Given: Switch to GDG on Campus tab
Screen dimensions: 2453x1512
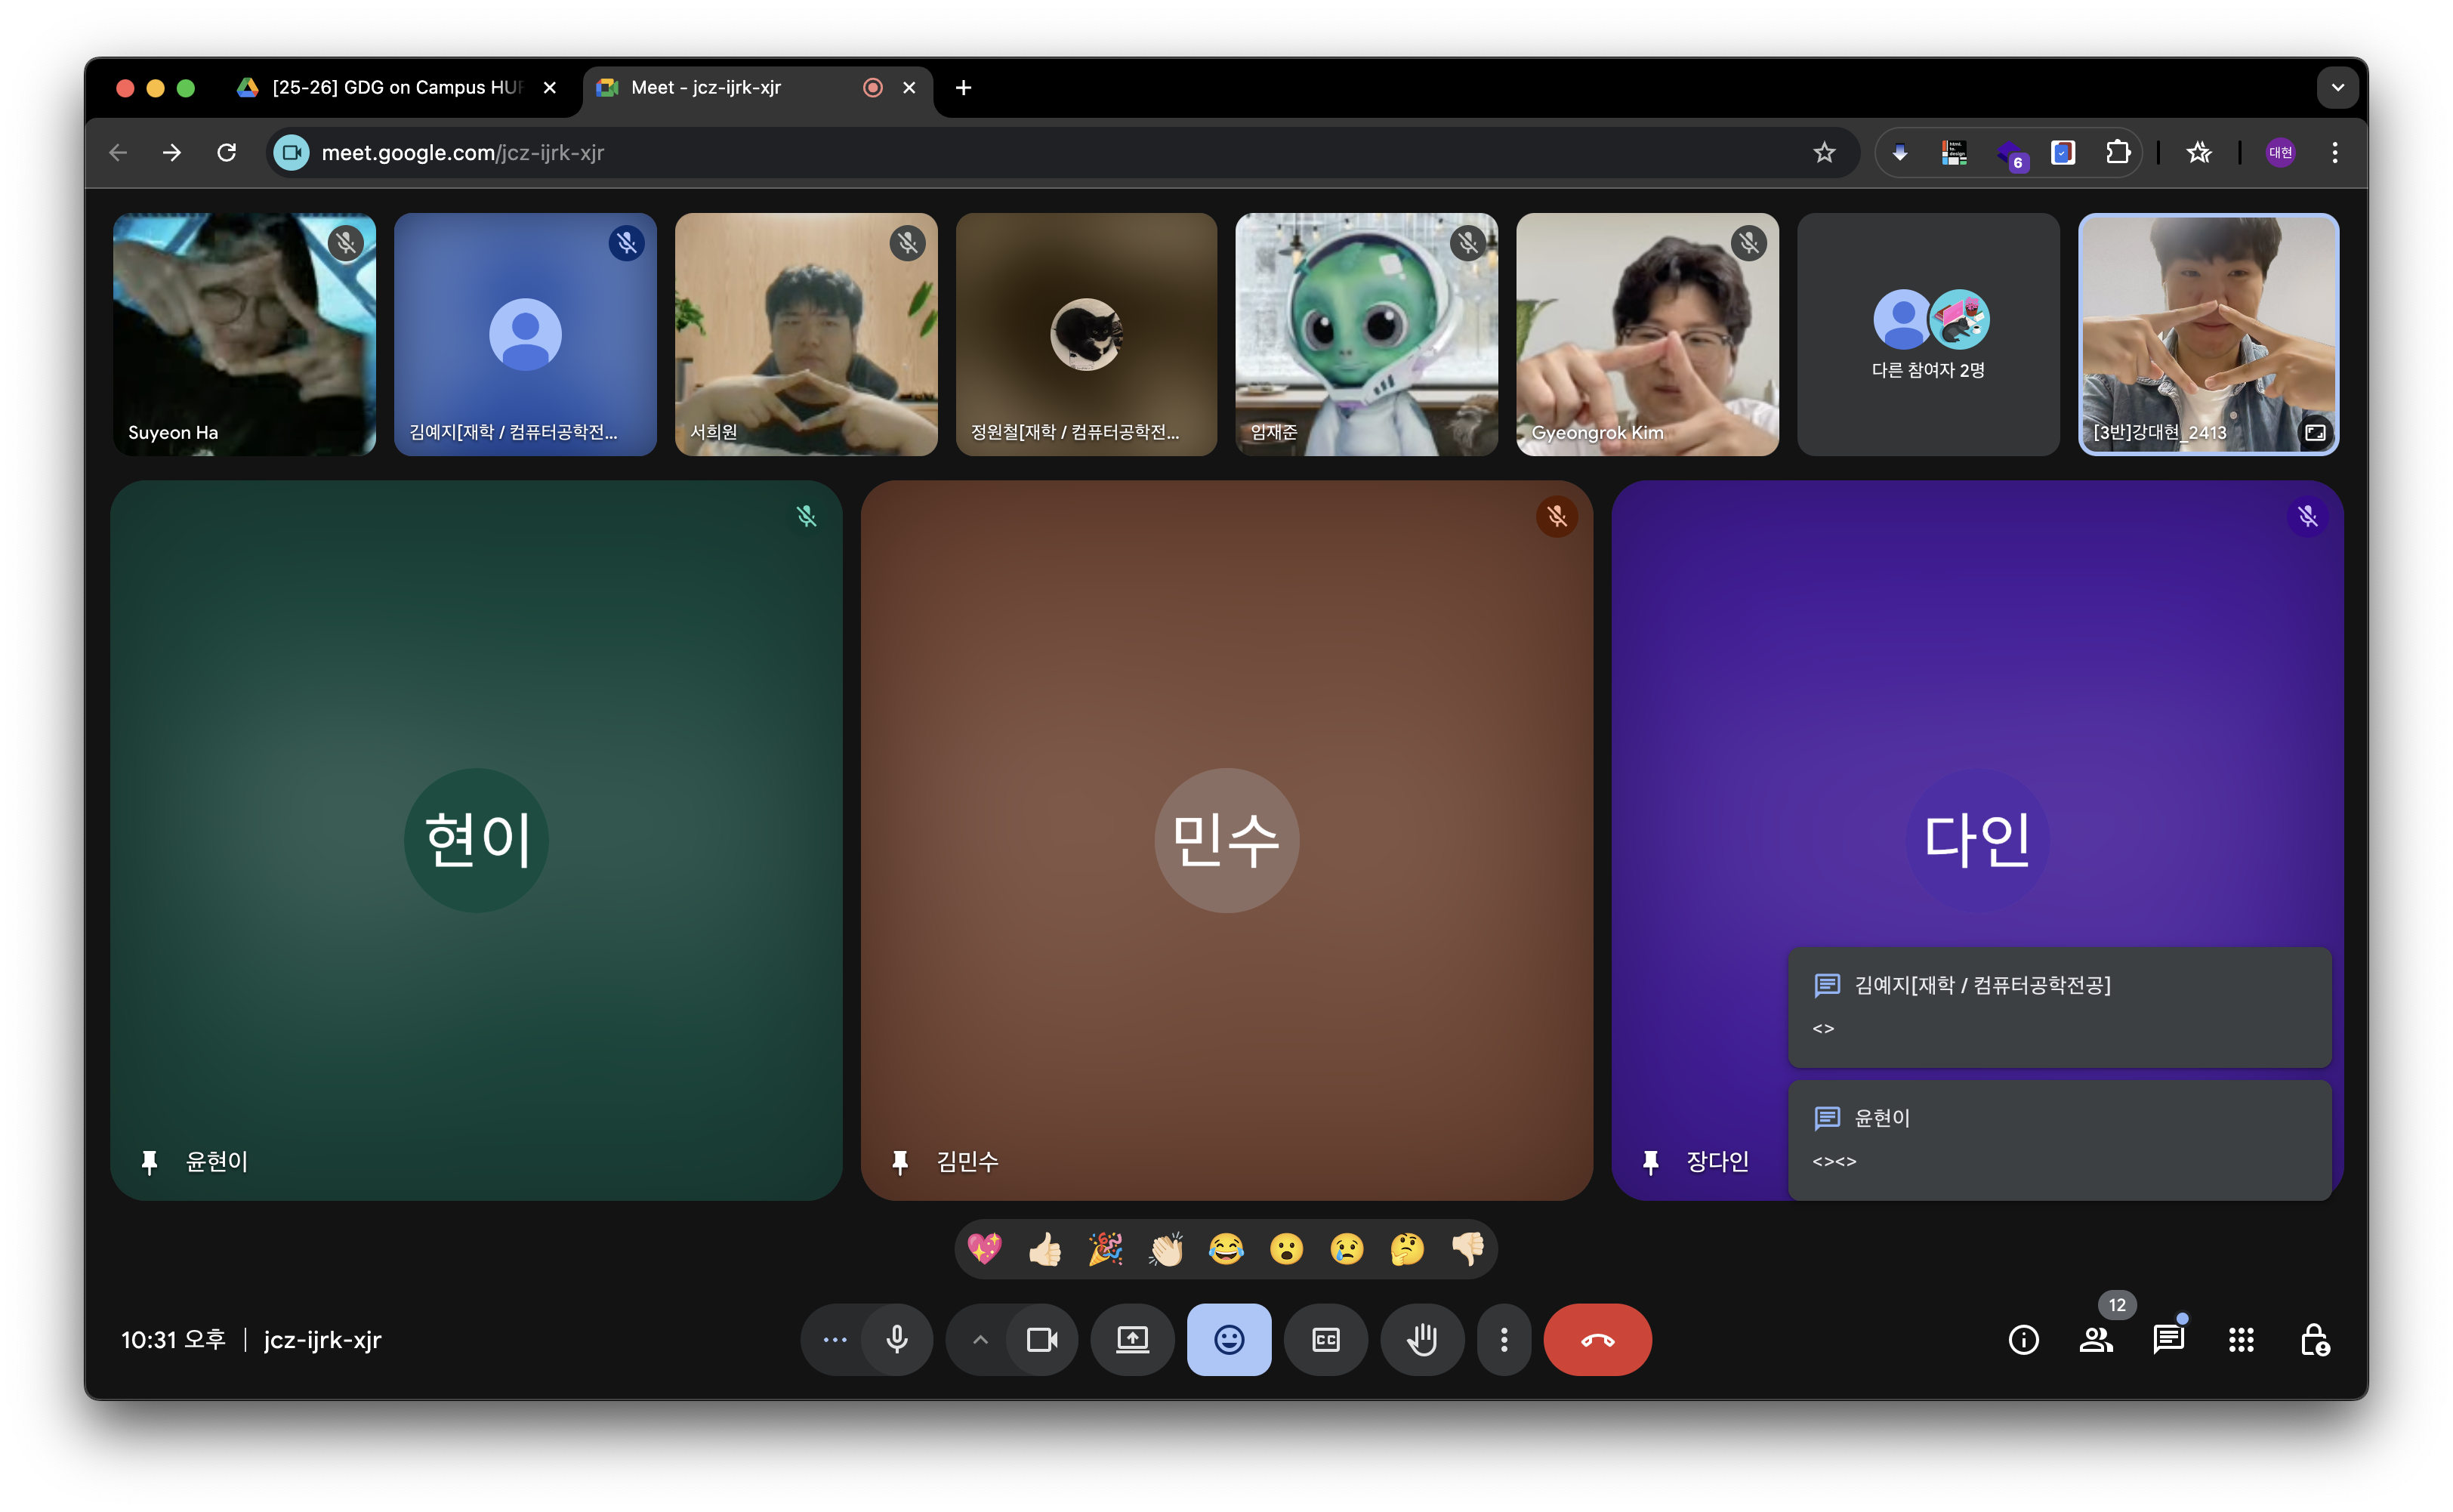Looking at the screenshot, I should (x=397, y=88).
